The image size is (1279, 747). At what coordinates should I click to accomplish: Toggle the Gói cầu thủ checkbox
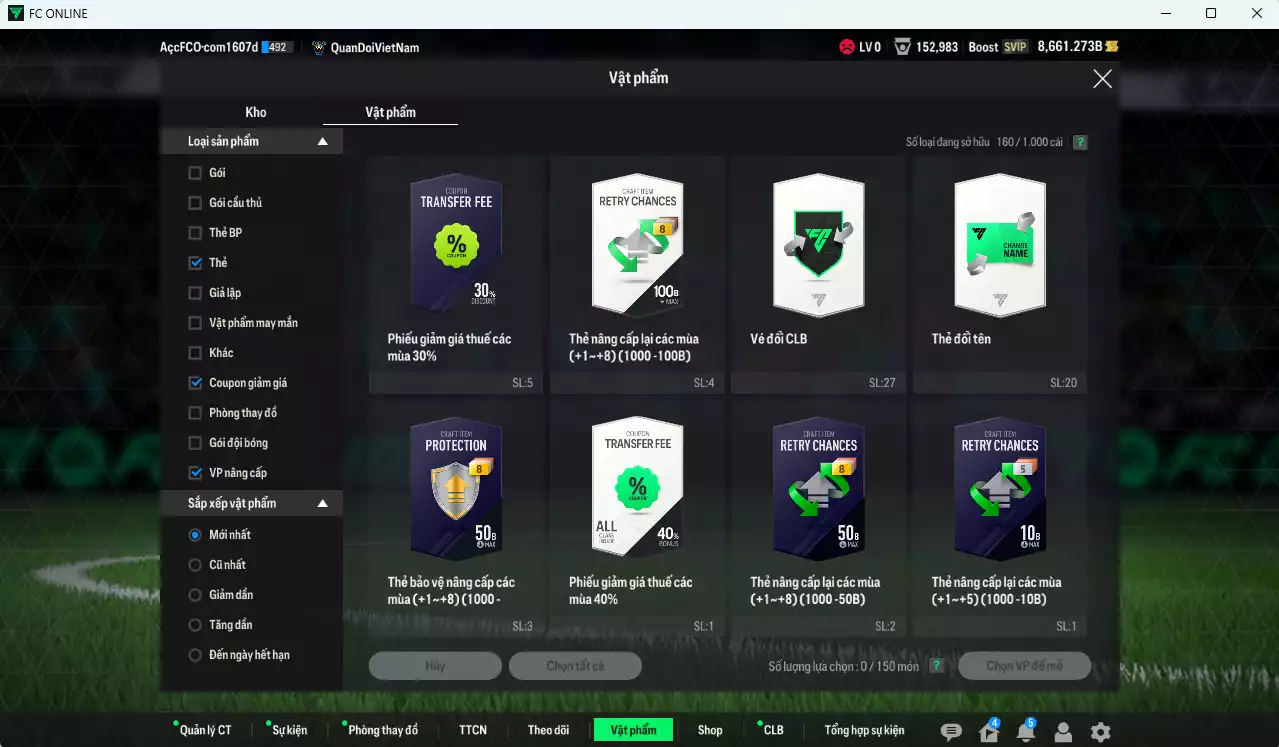coord(195,203)
